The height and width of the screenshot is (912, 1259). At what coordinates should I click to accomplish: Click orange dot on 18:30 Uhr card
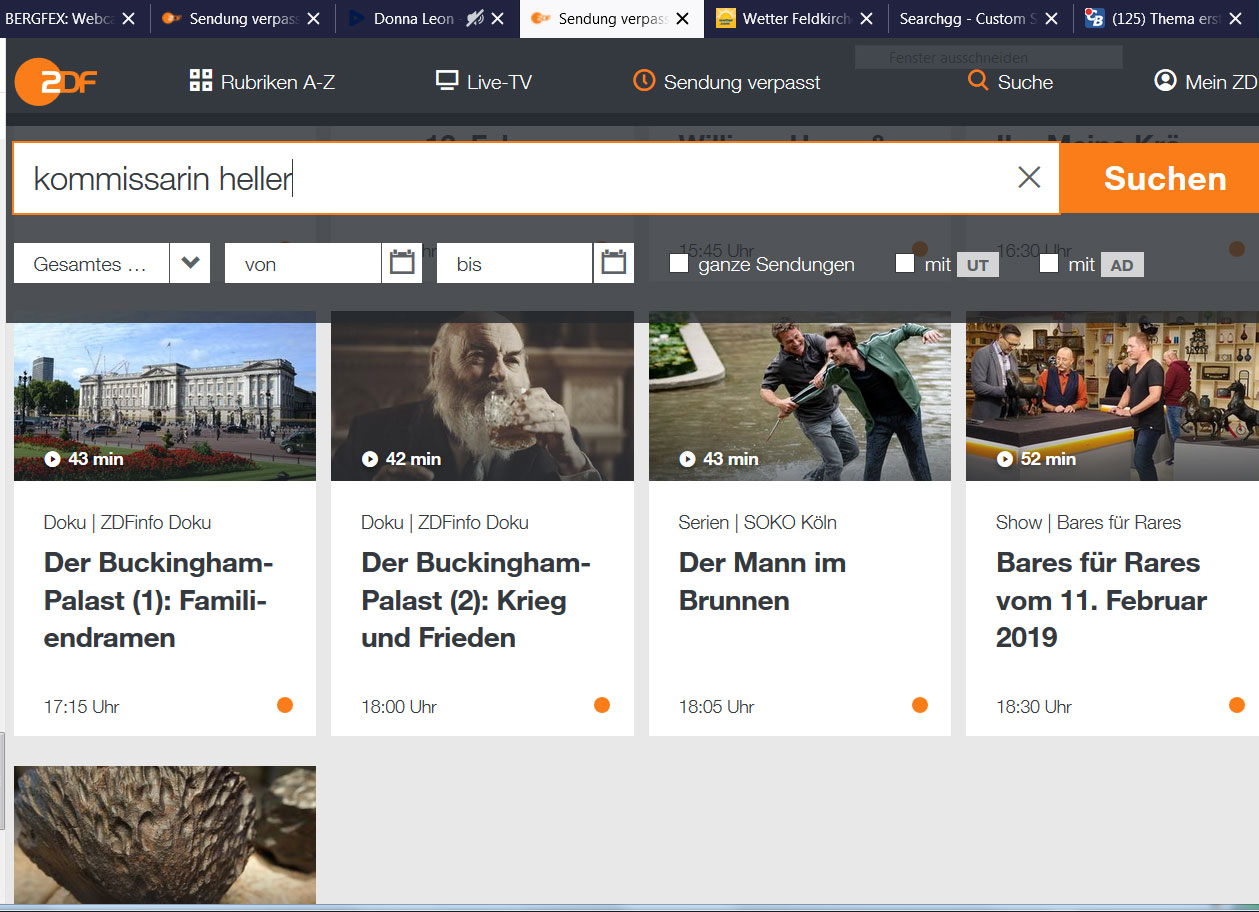[1237, 705]
